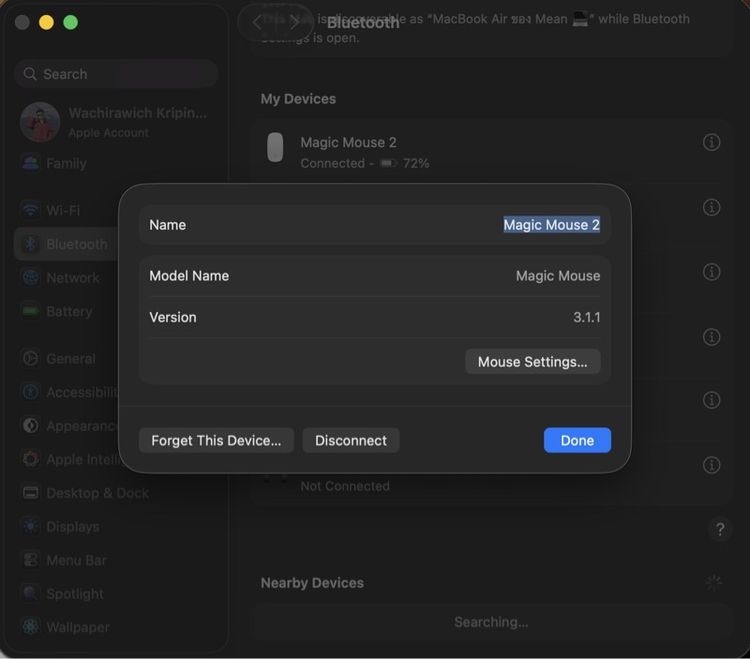The height and width of the screenshot is (659, 750).
Task: Click the Model Name value Magic Mouse
Action: point(558,276)
